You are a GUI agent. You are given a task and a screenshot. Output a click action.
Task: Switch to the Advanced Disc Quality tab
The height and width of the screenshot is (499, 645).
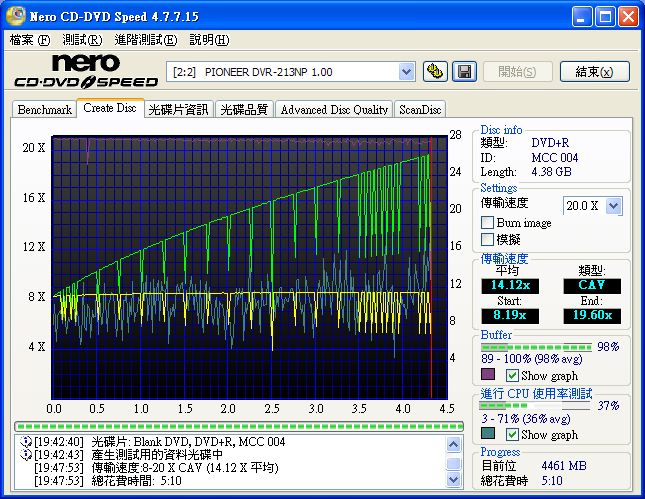(334, 110)
